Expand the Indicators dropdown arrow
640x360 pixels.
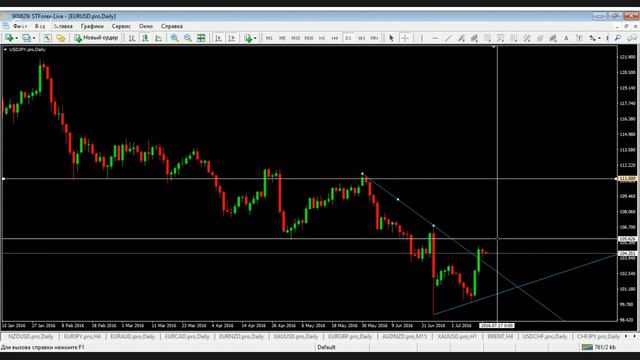point(255,38)
